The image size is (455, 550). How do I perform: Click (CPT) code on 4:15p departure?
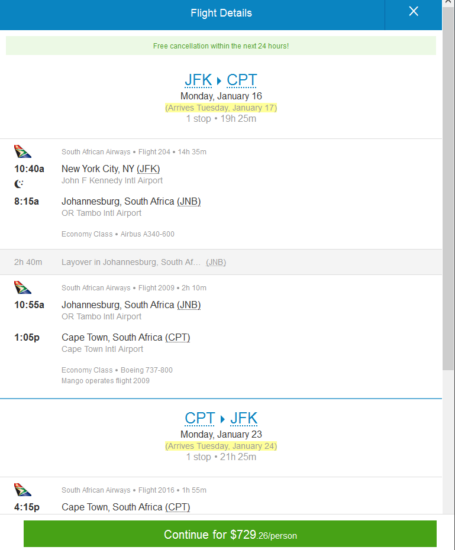click(178, 507)
